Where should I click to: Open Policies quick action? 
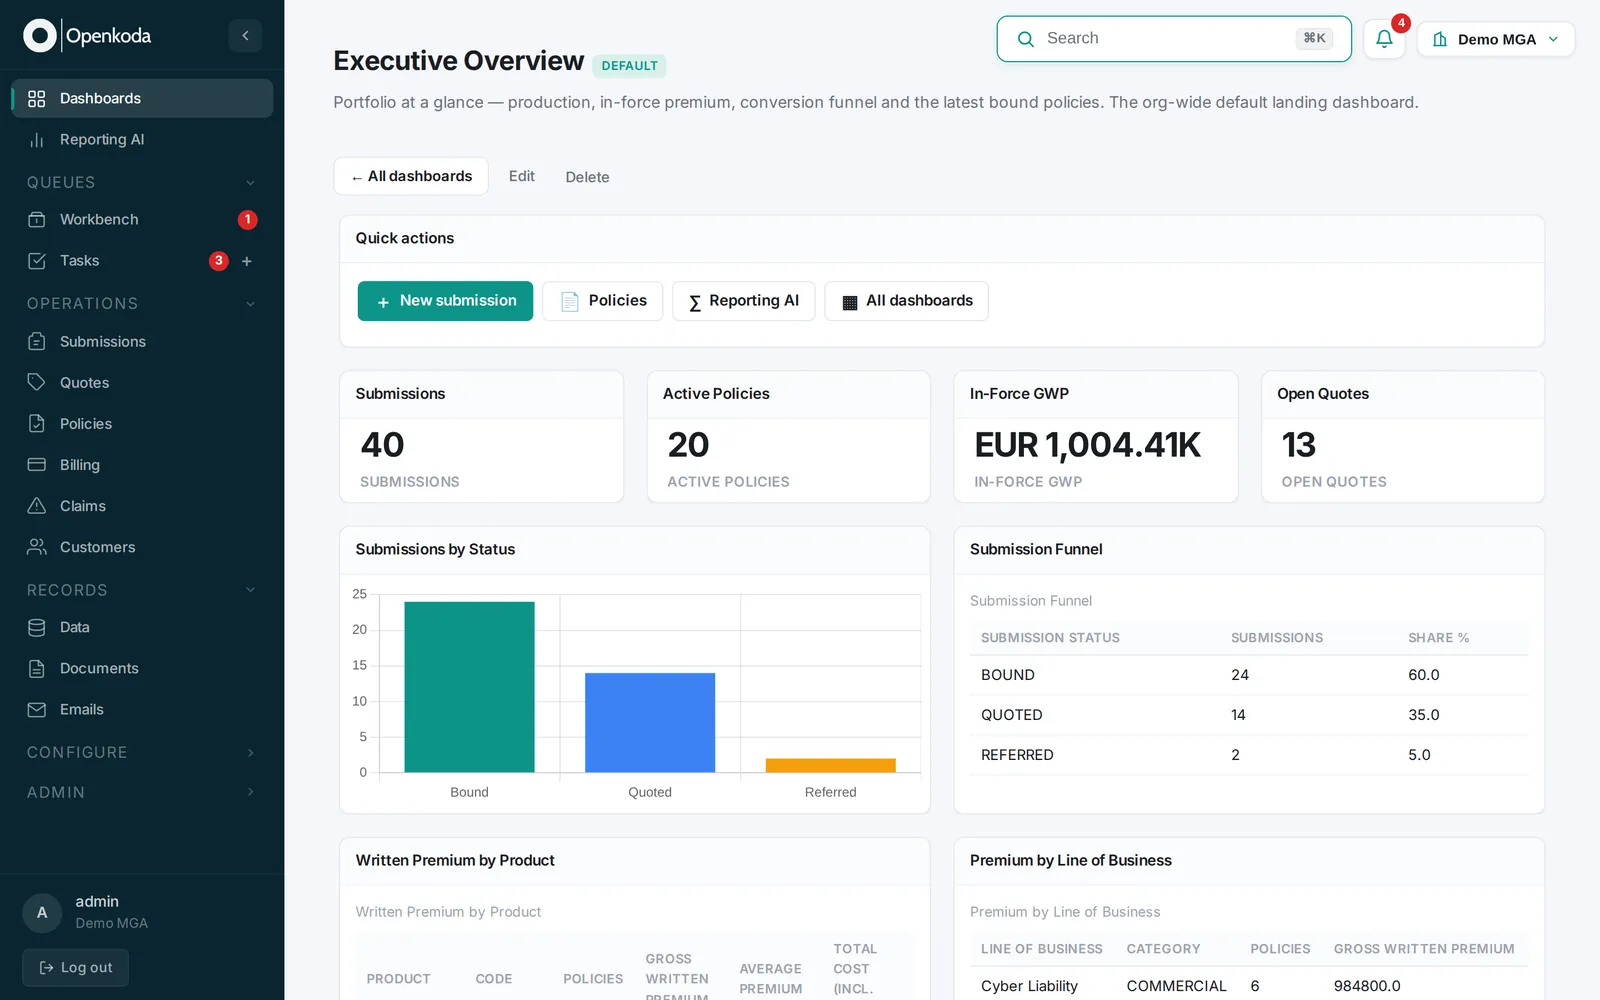tap(603, 301)
